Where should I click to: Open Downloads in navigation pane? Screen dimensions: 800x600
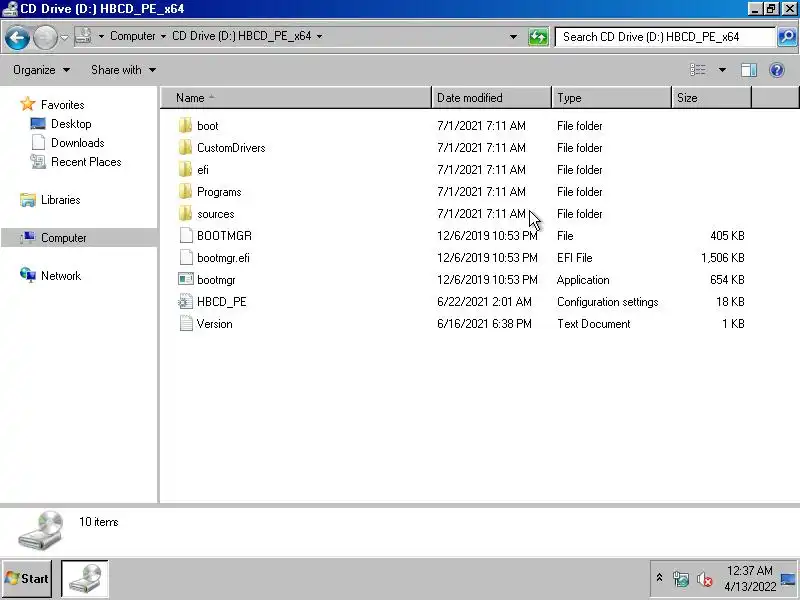pyautogui.click(x=78, y=143)
